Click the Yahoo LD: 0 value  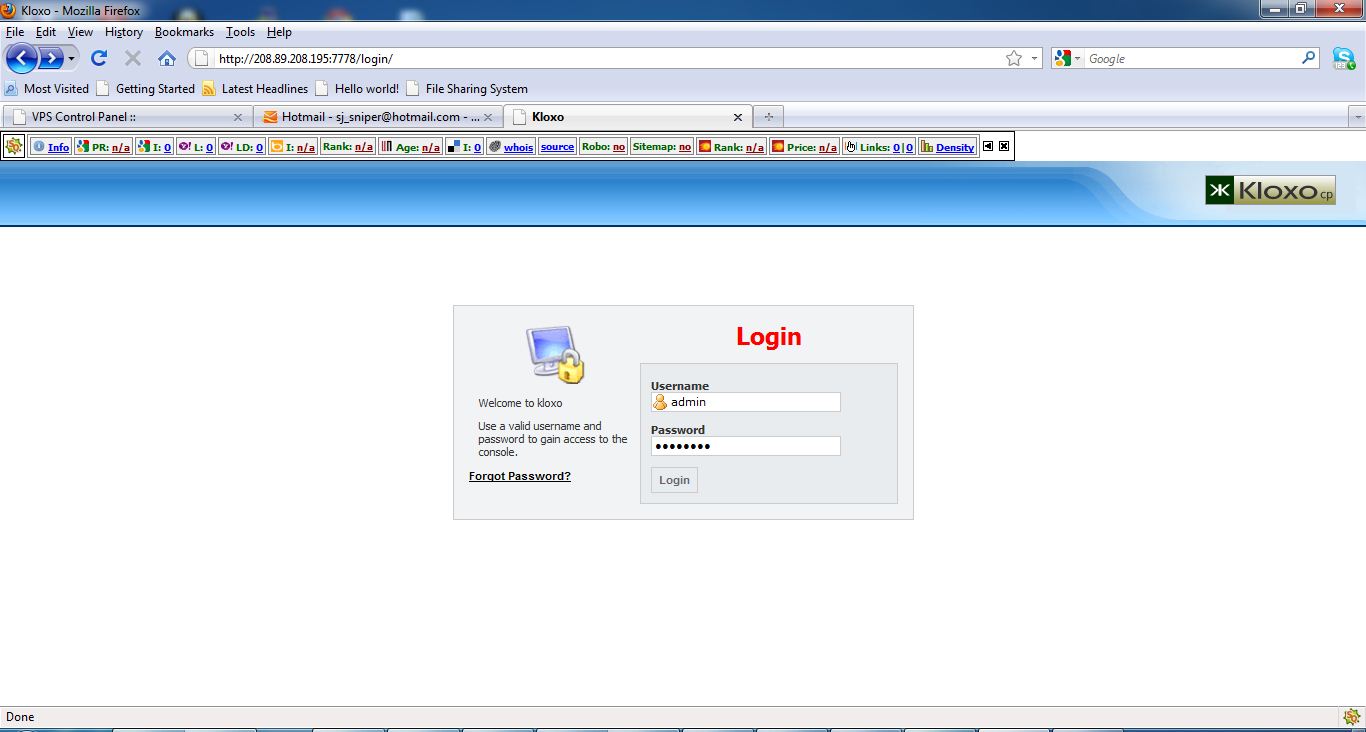click(x=259, y=148)
